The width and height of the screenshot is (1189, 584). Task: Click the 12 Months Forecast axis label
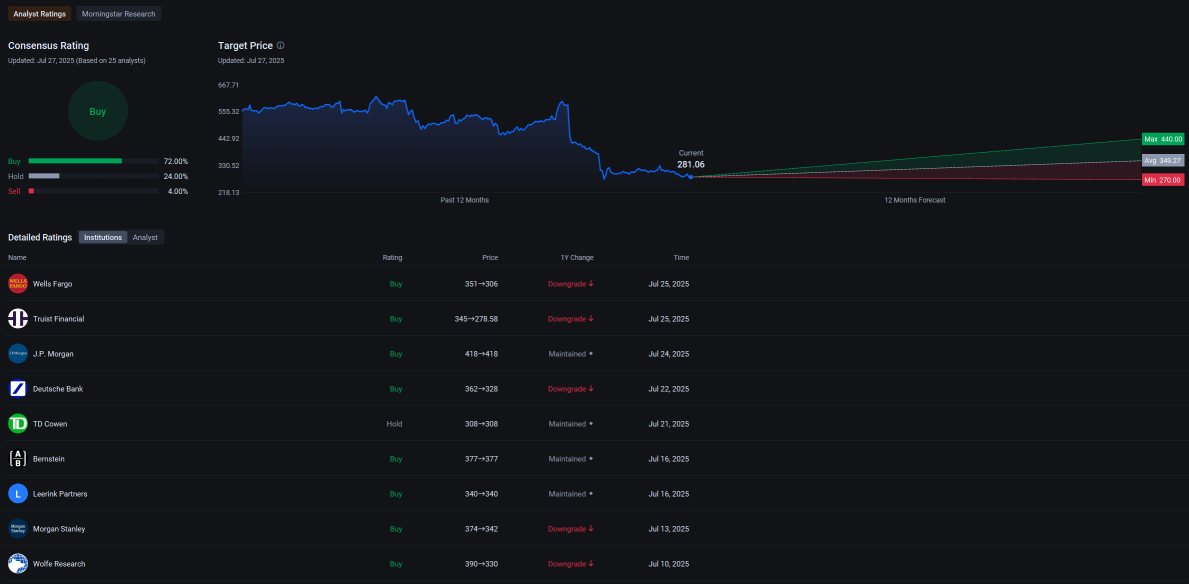[914, 200]
